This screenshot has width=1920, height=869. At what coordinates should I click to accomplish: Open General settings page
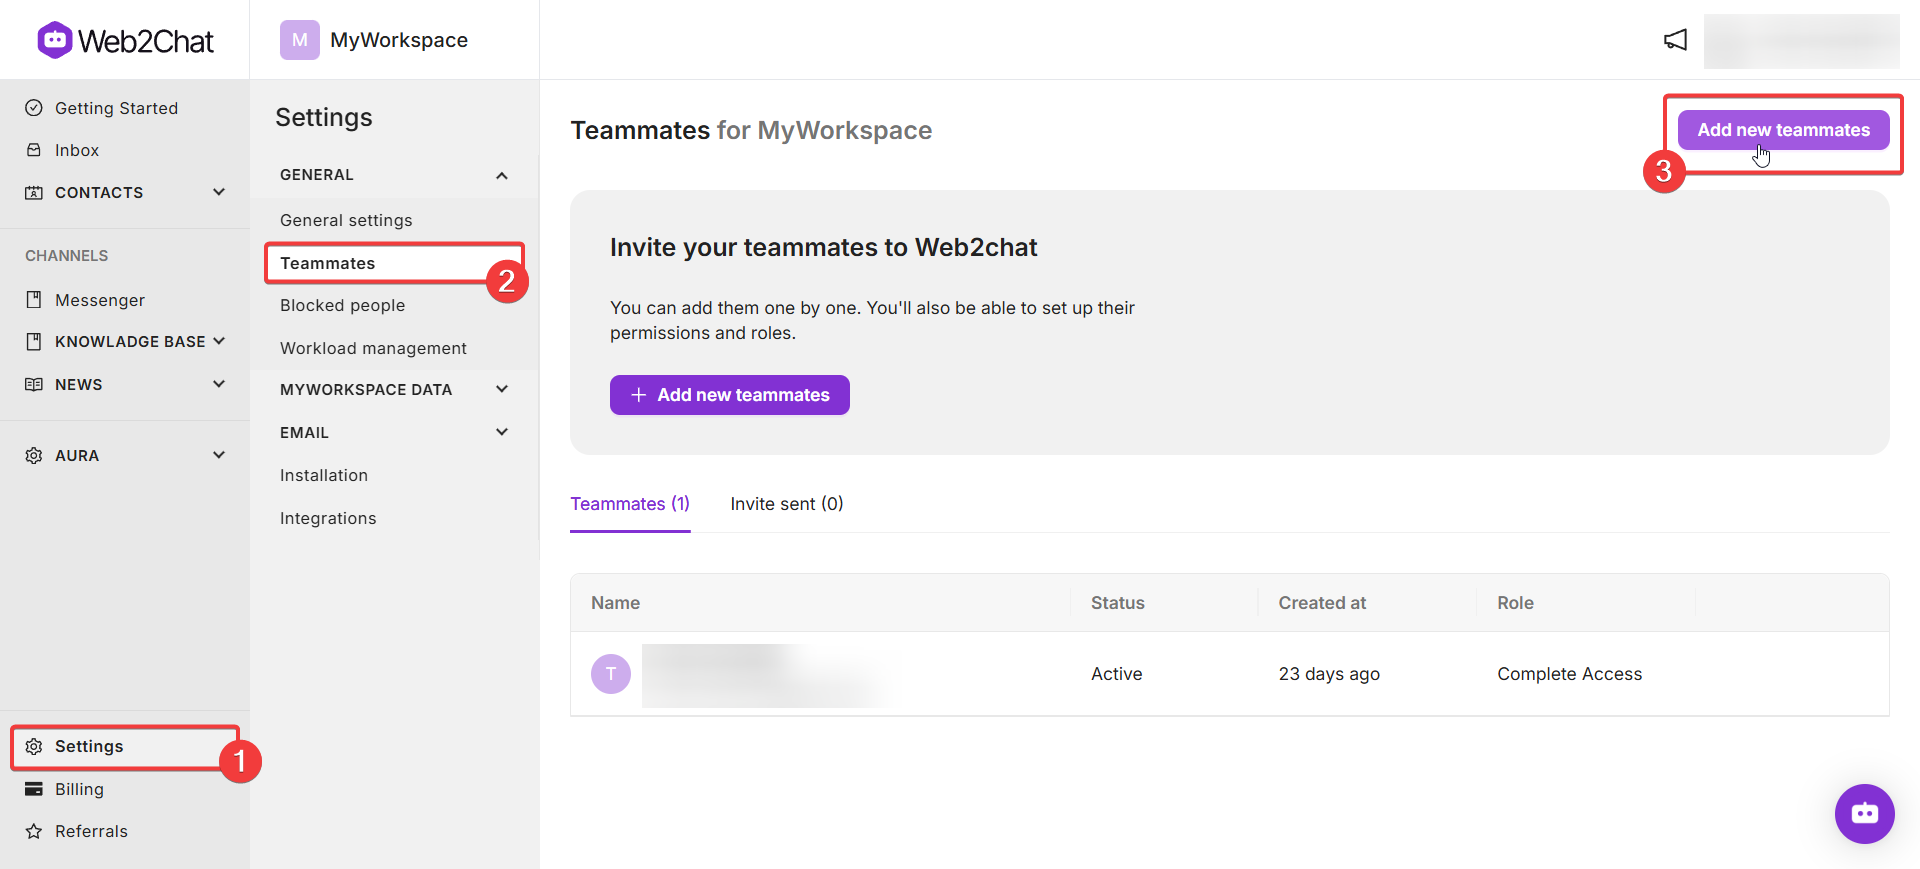346,220
